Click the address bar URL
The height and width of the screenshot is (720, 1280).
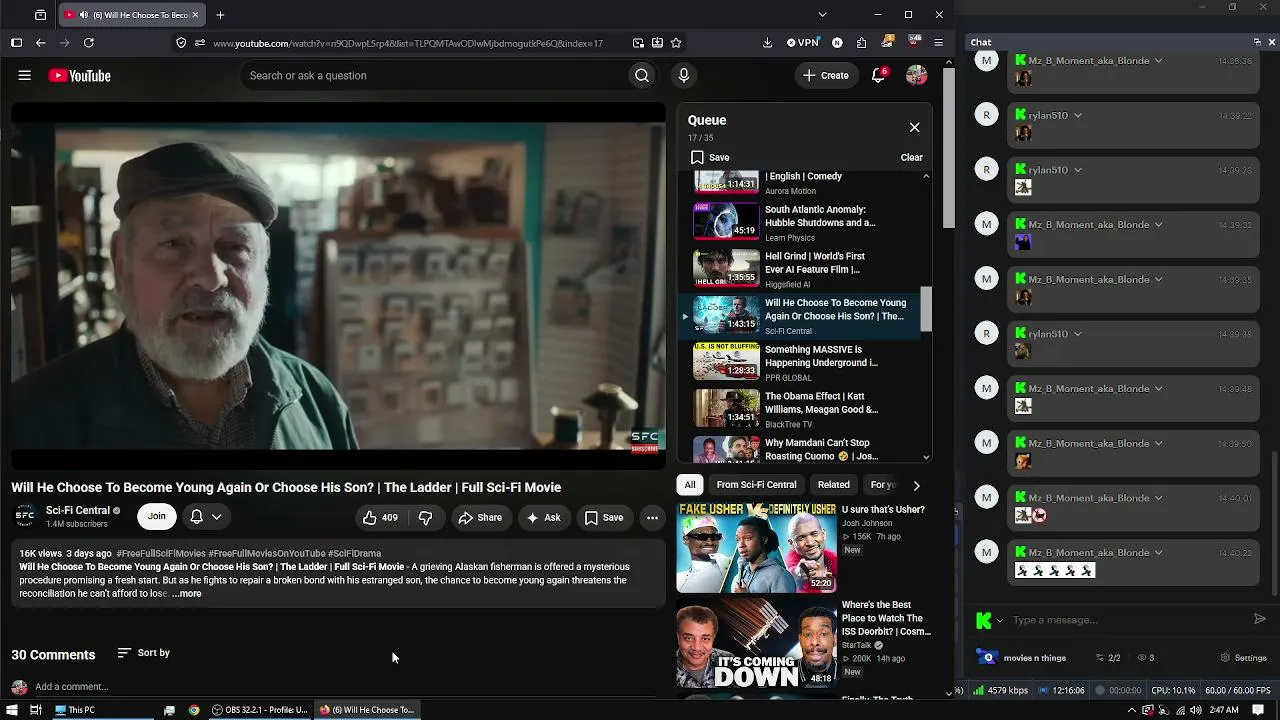click(408, 44)
